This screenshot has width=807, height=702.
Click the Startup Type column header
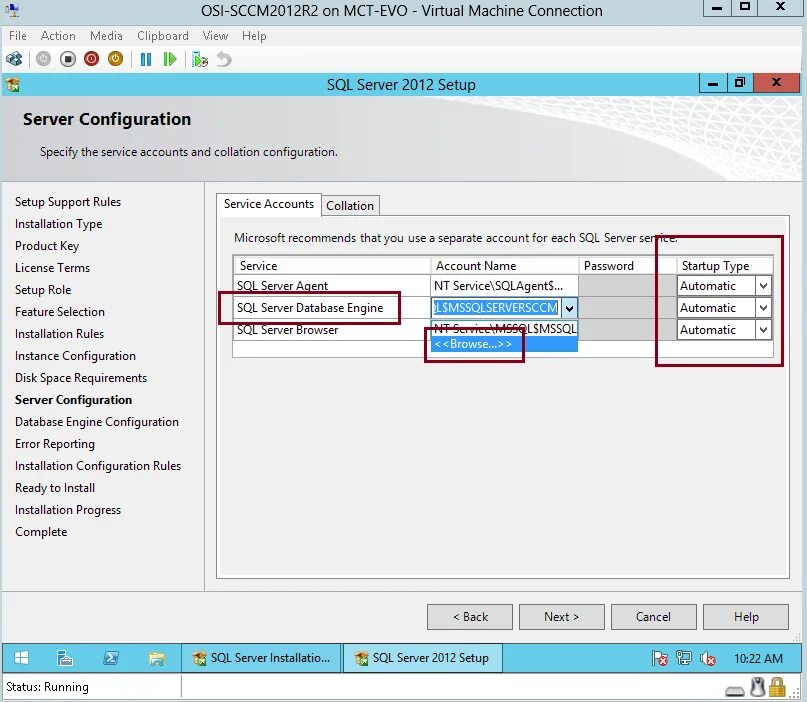coord(725,266)
